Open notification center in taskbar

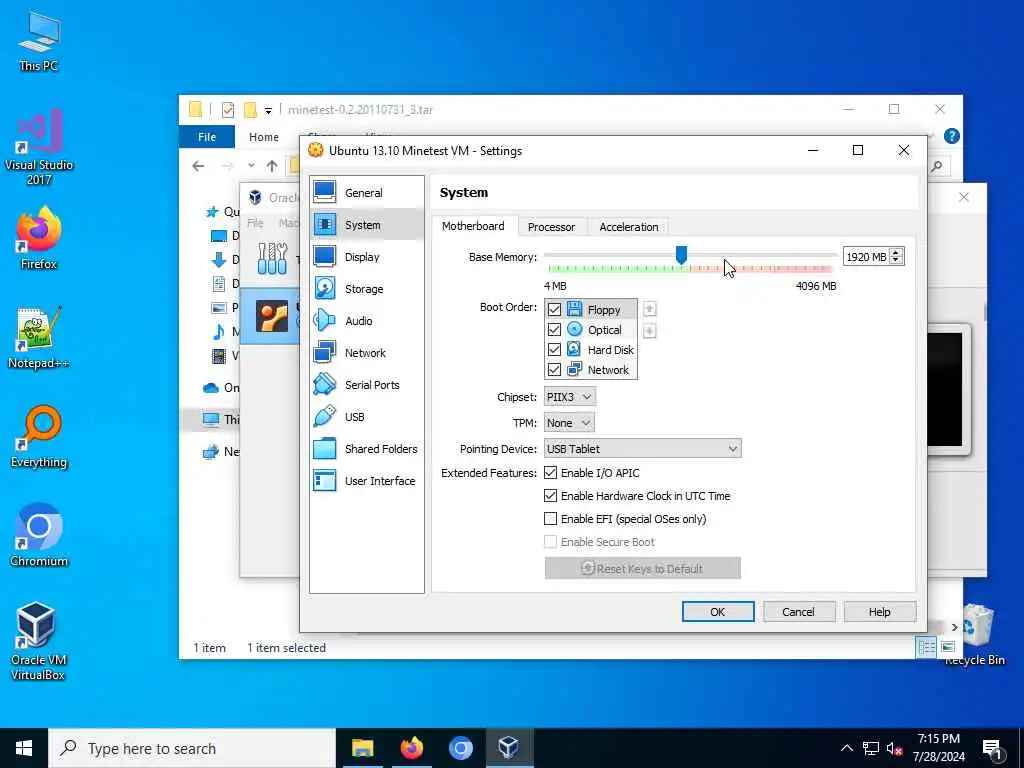[993, 748]
